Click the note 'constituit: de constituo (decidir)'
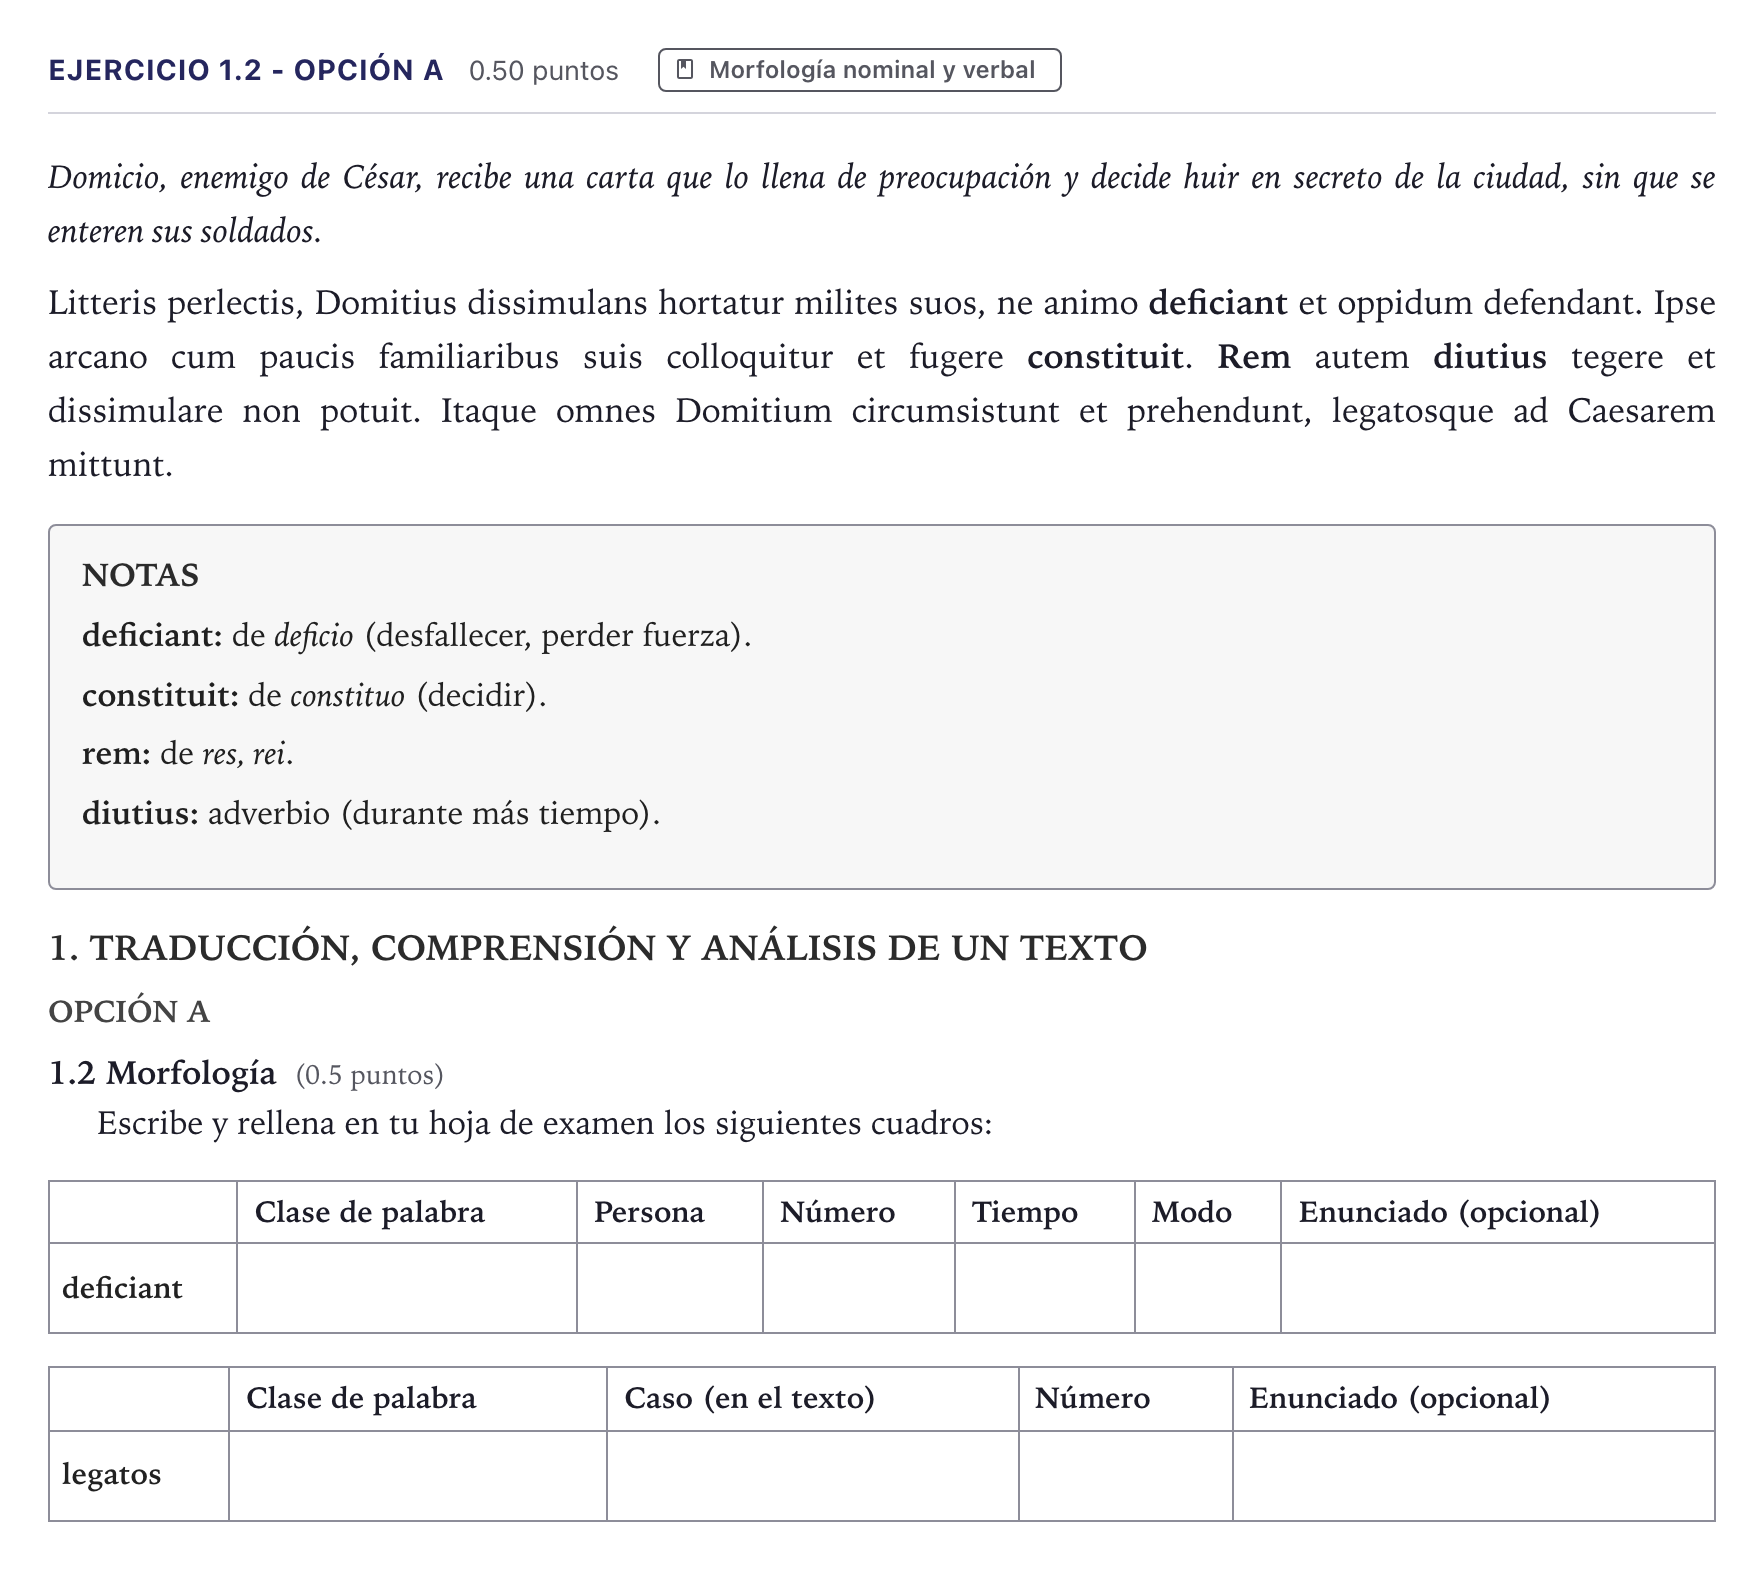 pos(314,695)
